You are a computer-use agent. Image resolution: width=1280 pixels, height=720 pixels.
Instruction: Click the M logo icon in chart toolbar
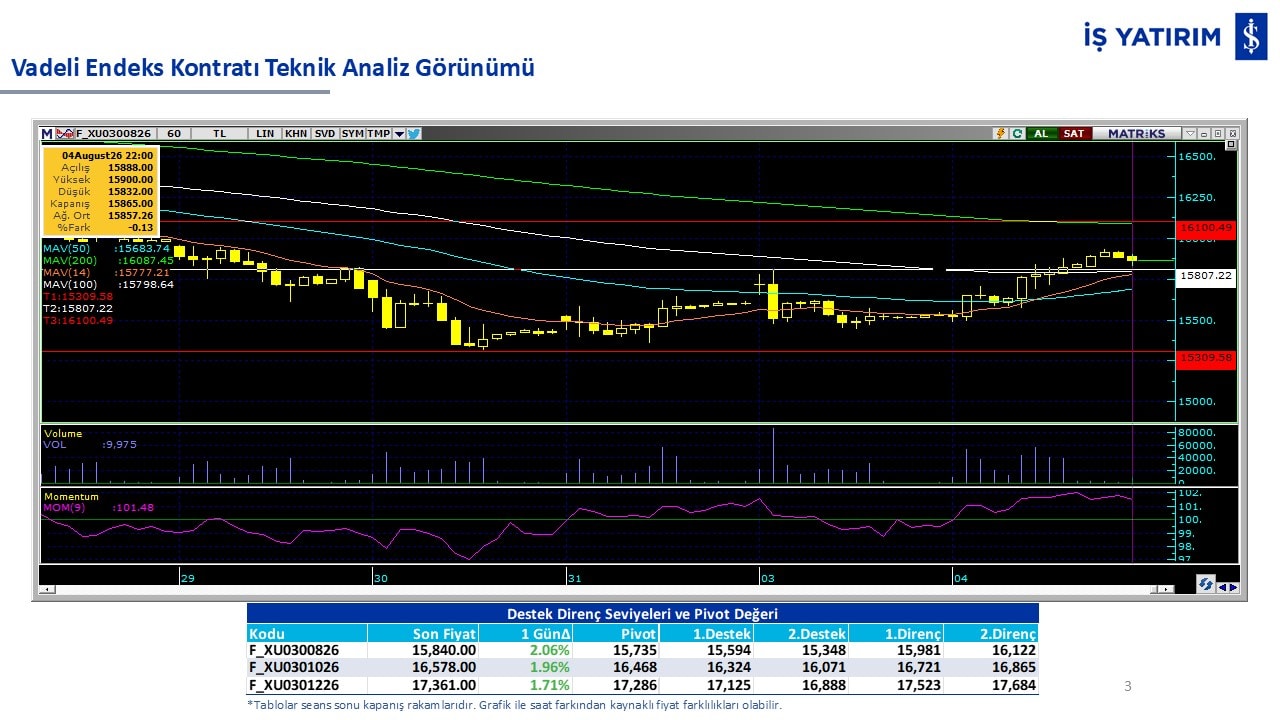point(46,133)
